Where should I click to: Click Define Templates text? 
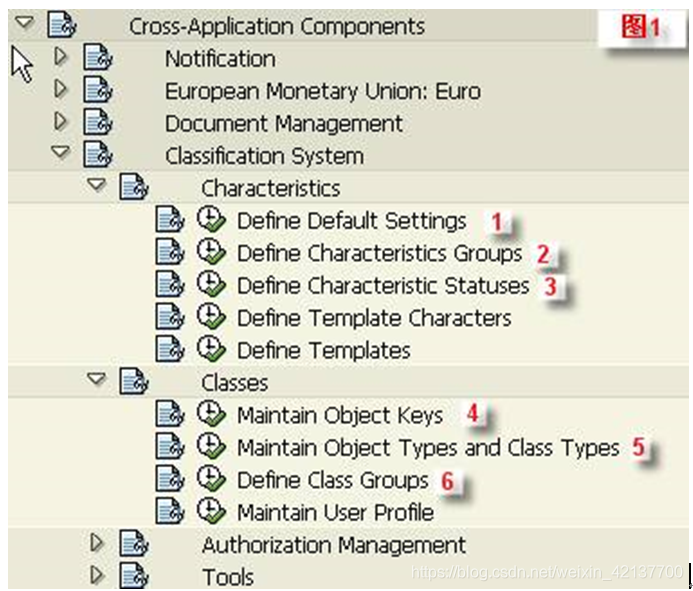(x=324, y=351)
